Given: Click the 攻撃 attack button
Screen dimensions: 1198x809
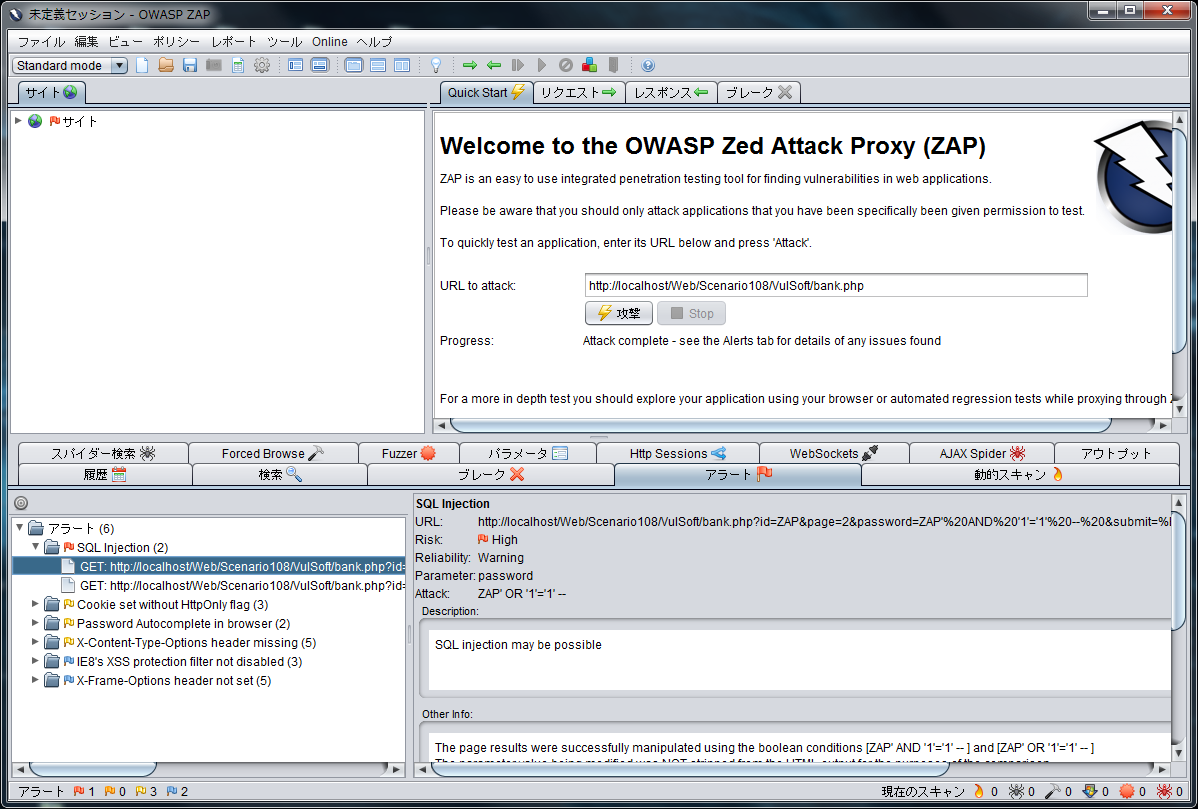Looking at the screenshot, I should pyautogui.click(x=619, y=313).
